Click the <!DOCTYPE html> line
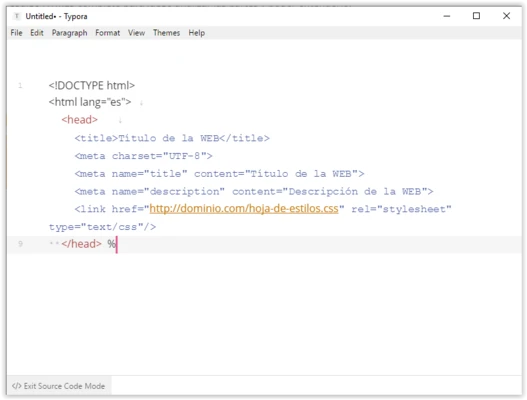This screenshot has width=527, height=400. click(x=91, y=85)
